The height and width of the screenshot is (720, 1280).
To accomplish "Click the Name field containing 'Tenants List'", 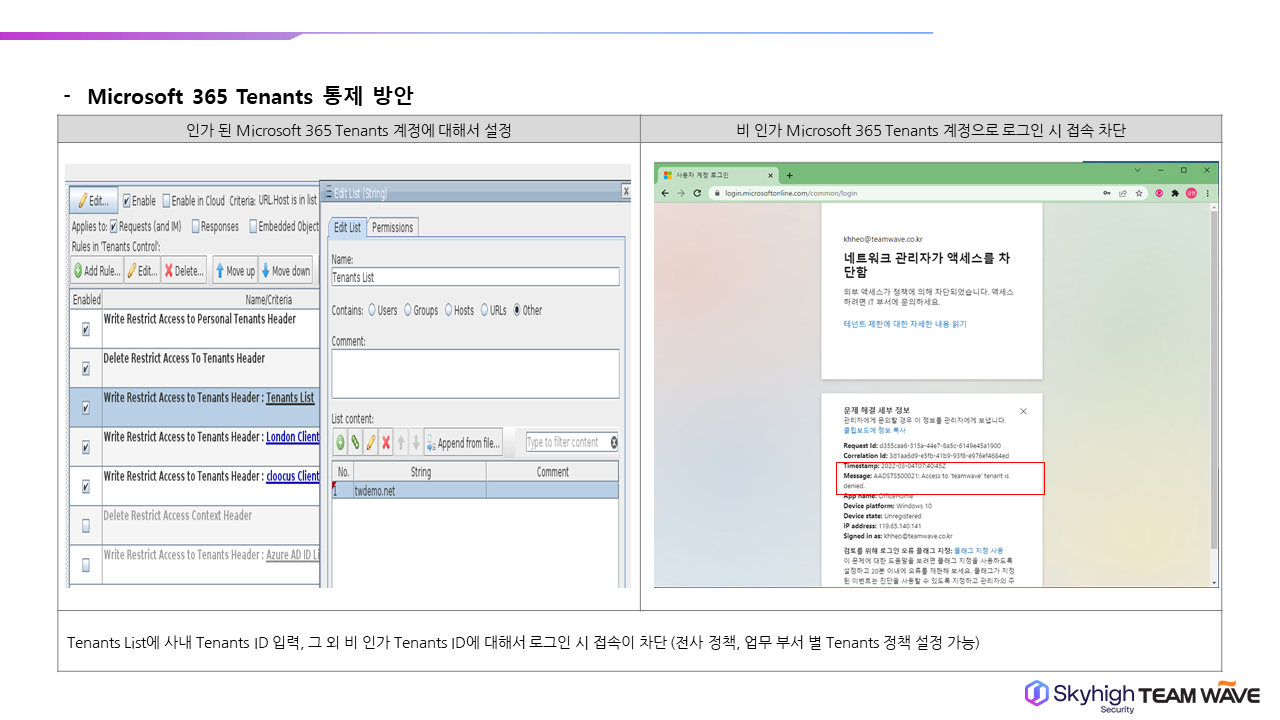I will [475, 277].
